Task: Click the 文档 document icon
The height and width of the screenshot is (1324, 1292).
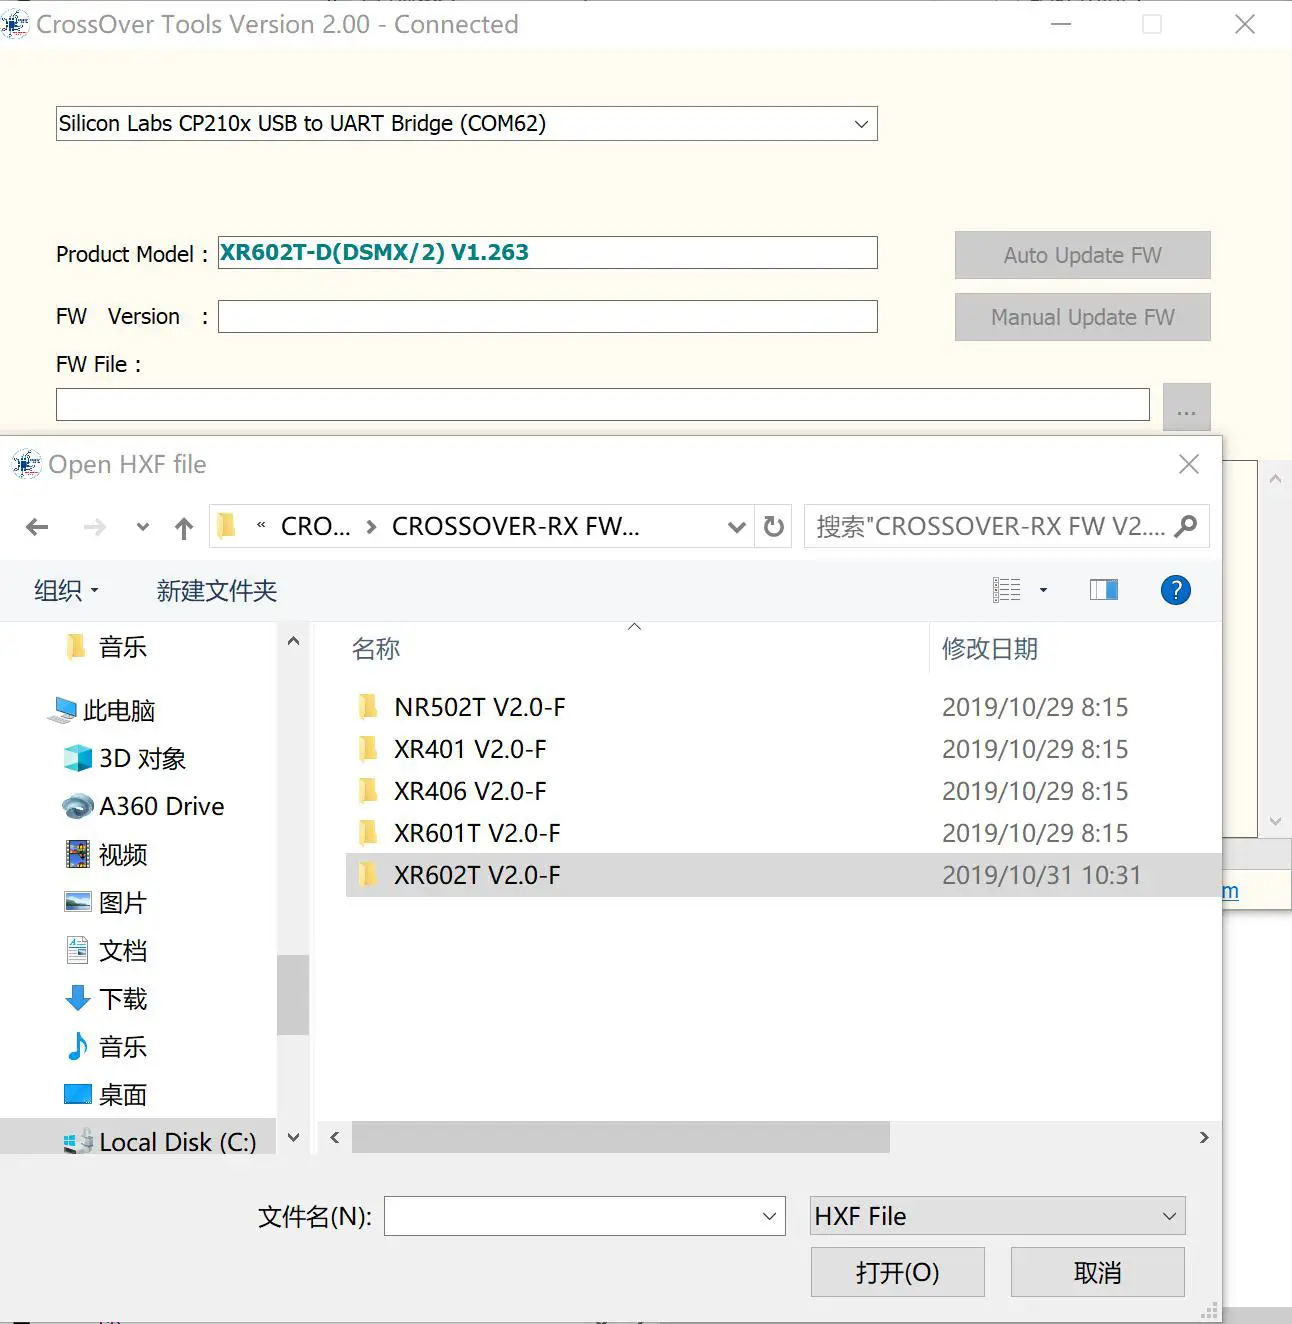Action: tap(77, 950)
